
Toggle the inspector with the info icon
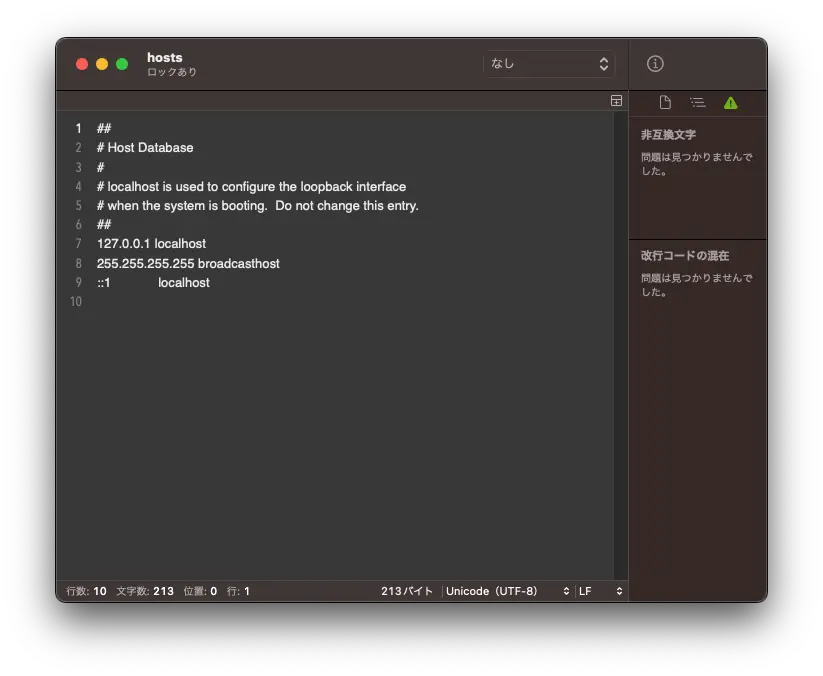[655, 64]
